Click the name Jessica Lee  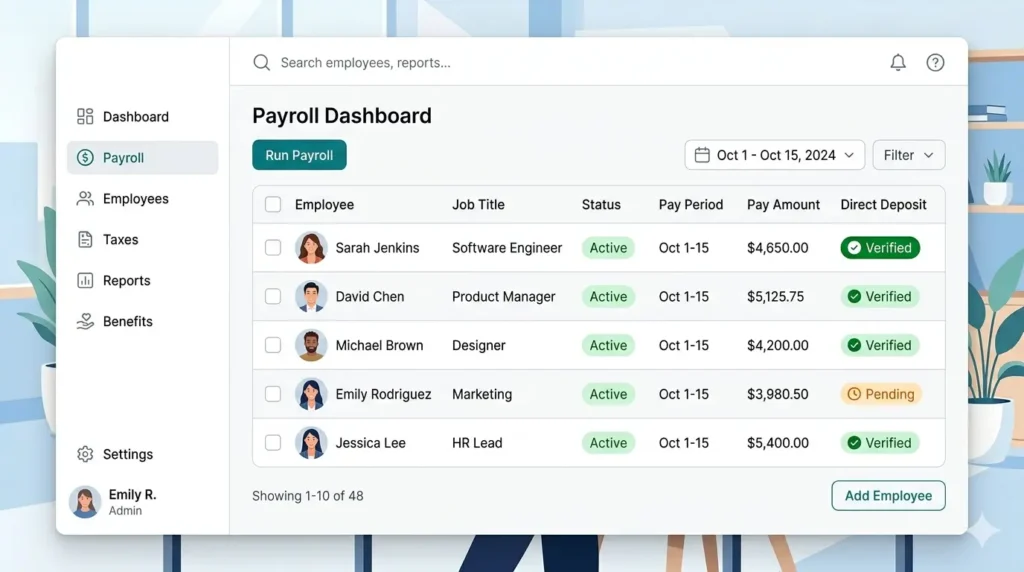pyautogui.click(x=370, y=443)
